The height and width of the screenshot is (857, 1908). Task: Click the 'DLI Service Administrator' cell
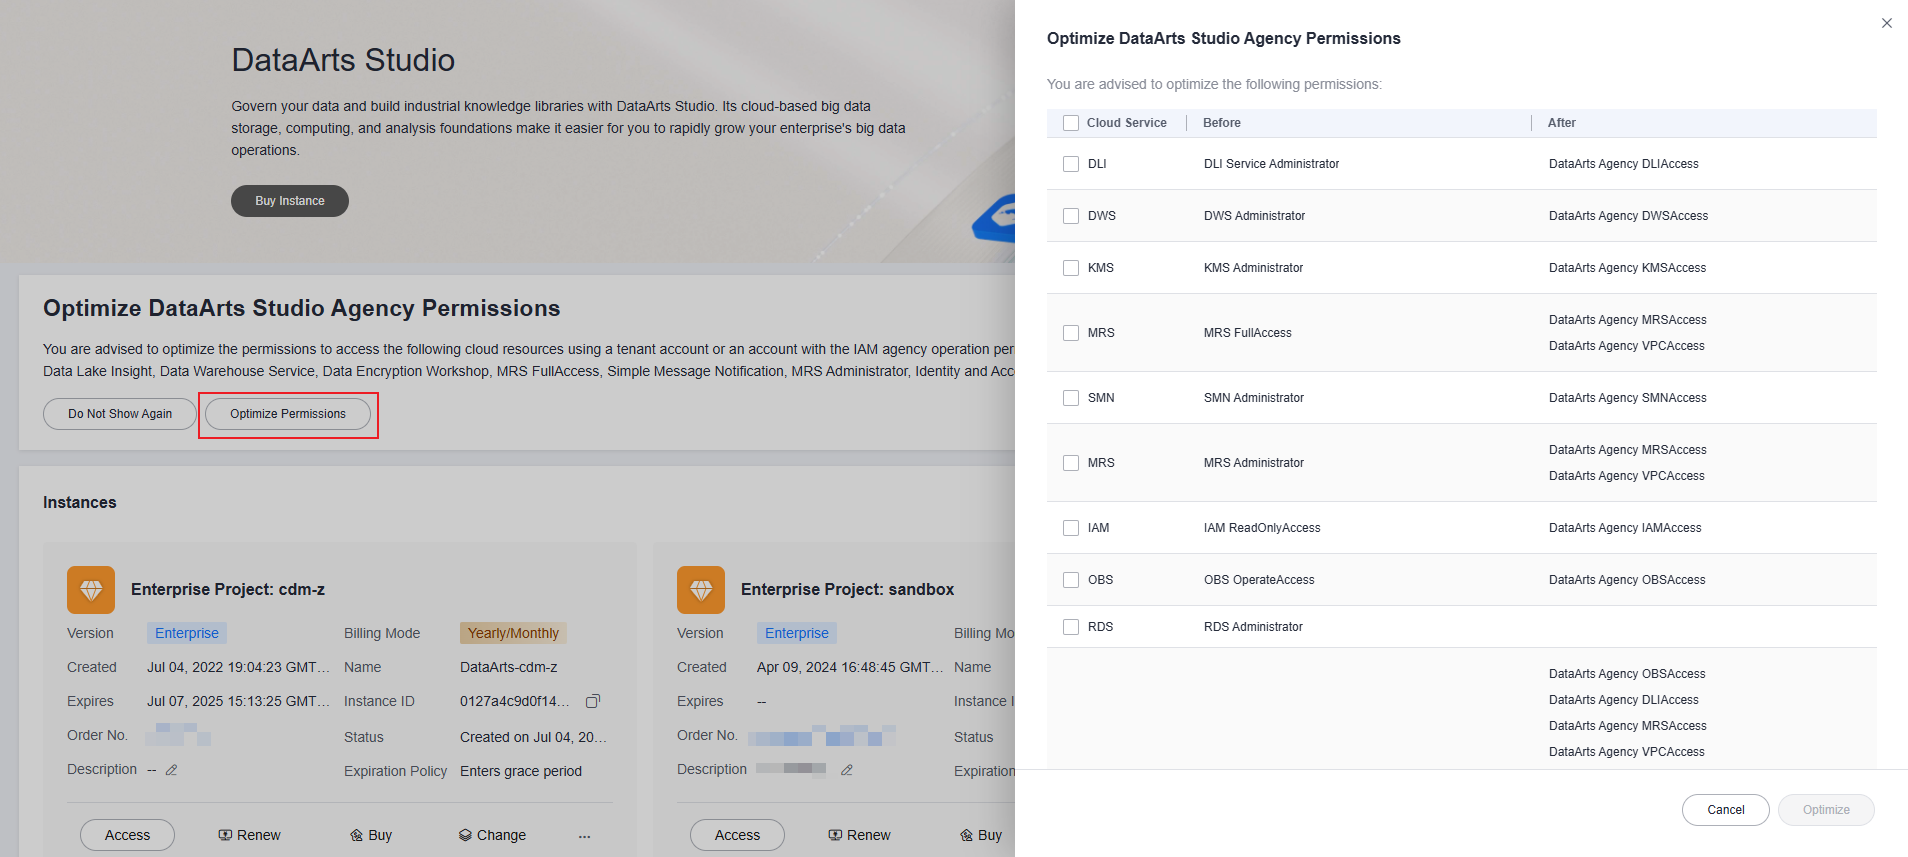[1271, 164]
